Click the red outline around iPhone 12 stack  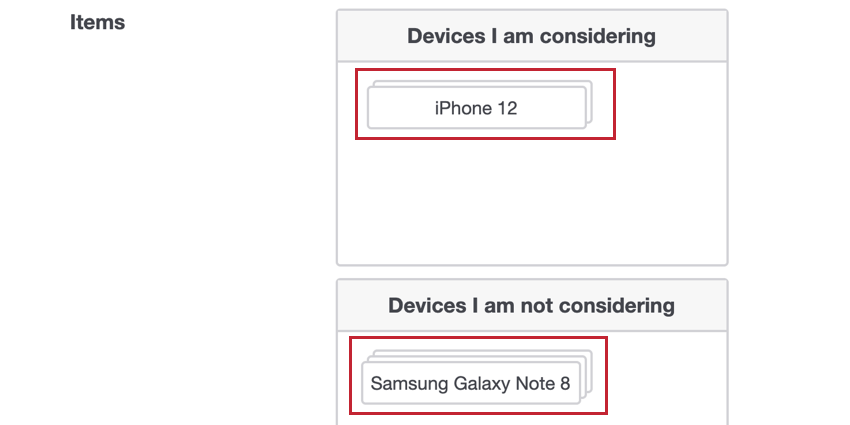click(485, 69)
